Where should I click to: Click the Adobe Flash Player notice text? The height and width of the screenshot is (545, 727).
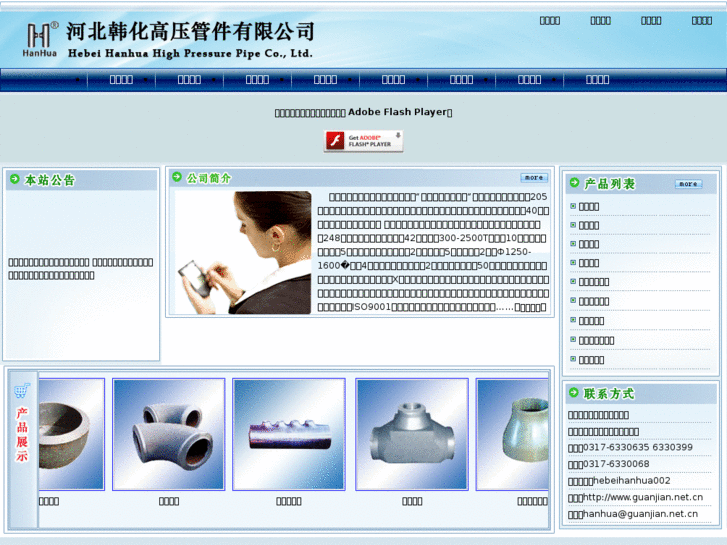[x=364, y=112]
